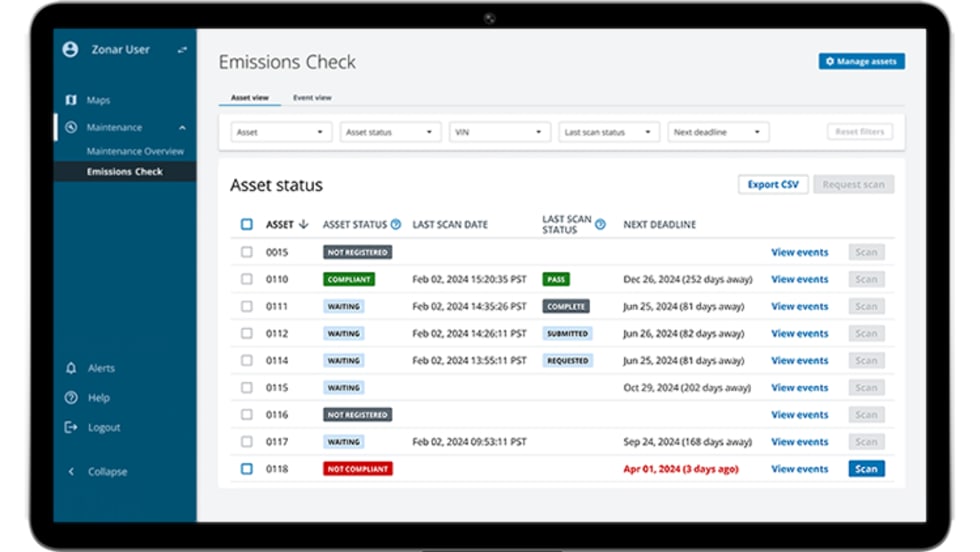
Task: Check the box for asset 0117
Action: point(247,442)
